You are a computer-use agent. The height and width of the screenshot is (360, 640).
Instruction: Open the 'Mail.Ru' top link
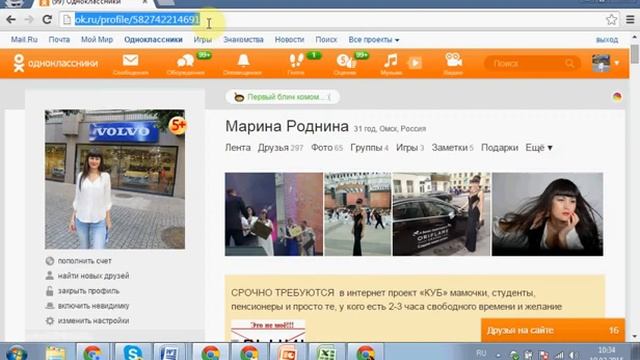[x=24, y=40]
